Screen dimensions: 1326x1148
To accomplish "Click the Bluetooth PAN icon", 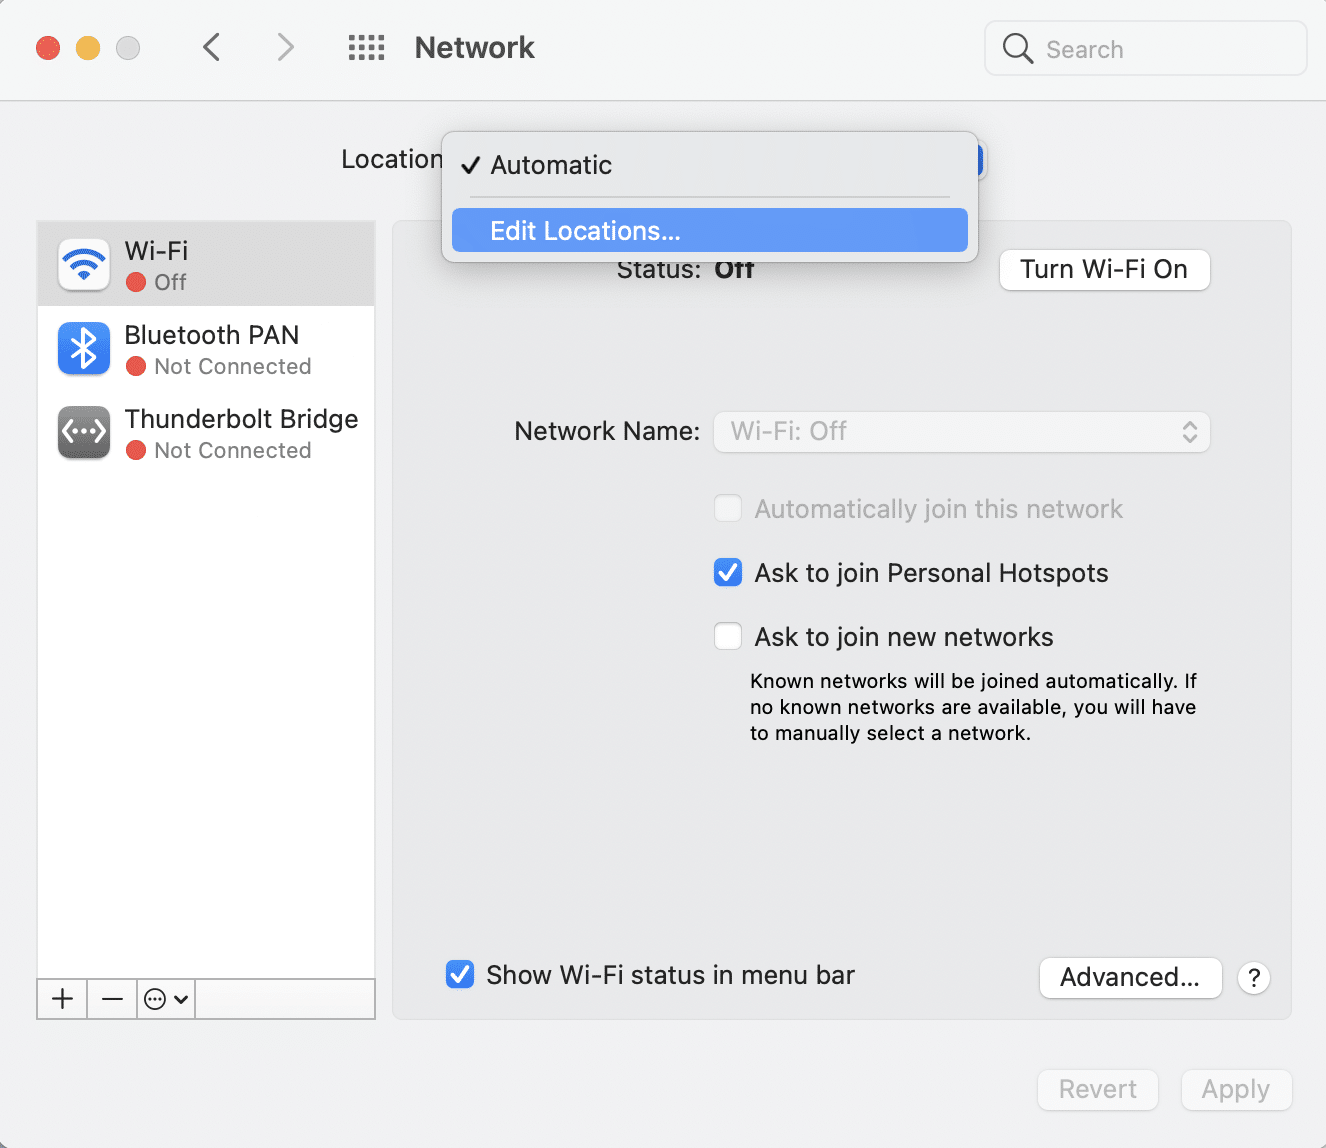I will click(x=84, y=348).
